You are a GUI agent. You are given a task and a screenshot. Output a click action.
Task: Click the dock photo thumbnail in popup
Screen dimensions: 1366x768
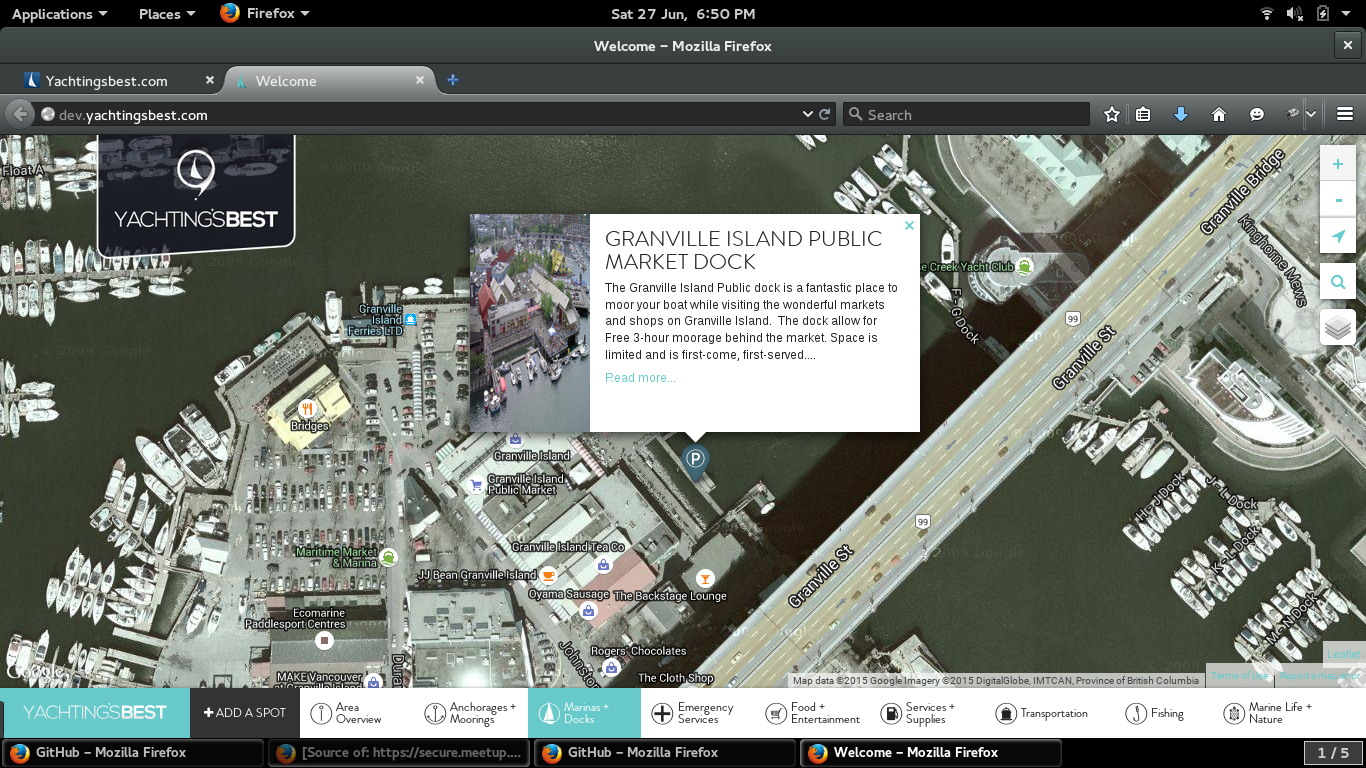(530, 323)
